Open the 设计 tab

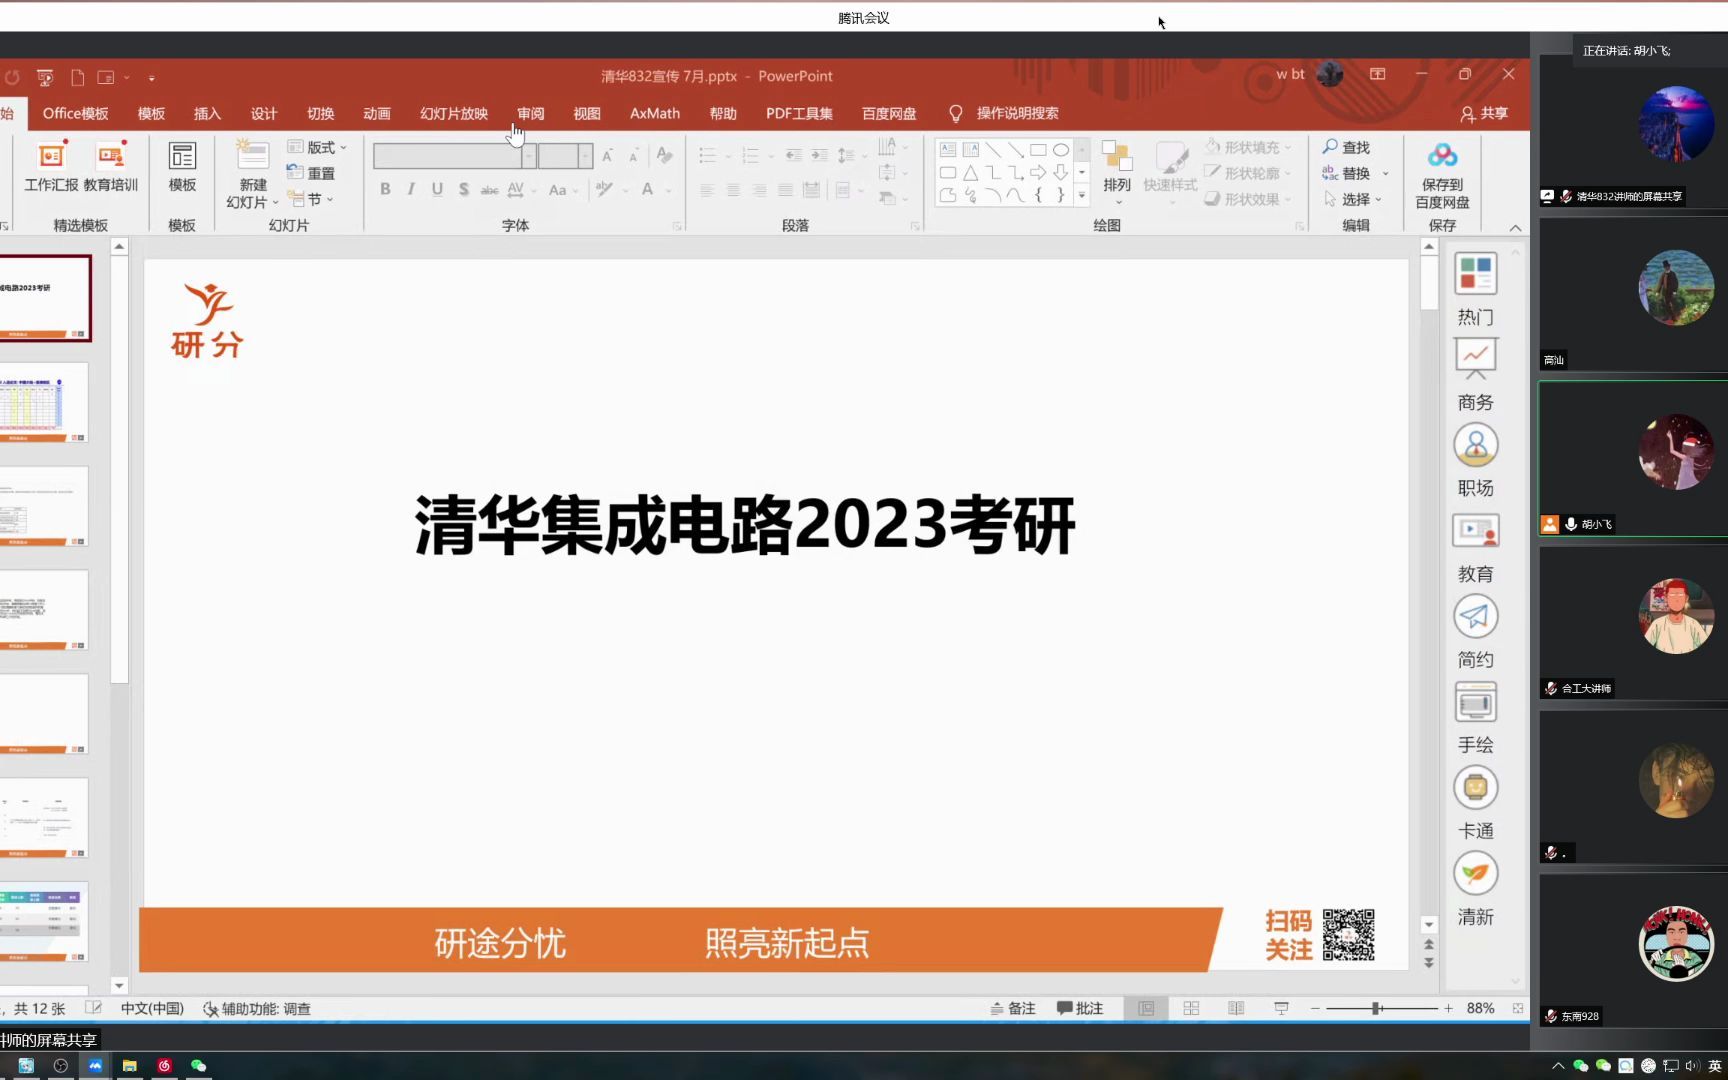(x=264, y=113)
